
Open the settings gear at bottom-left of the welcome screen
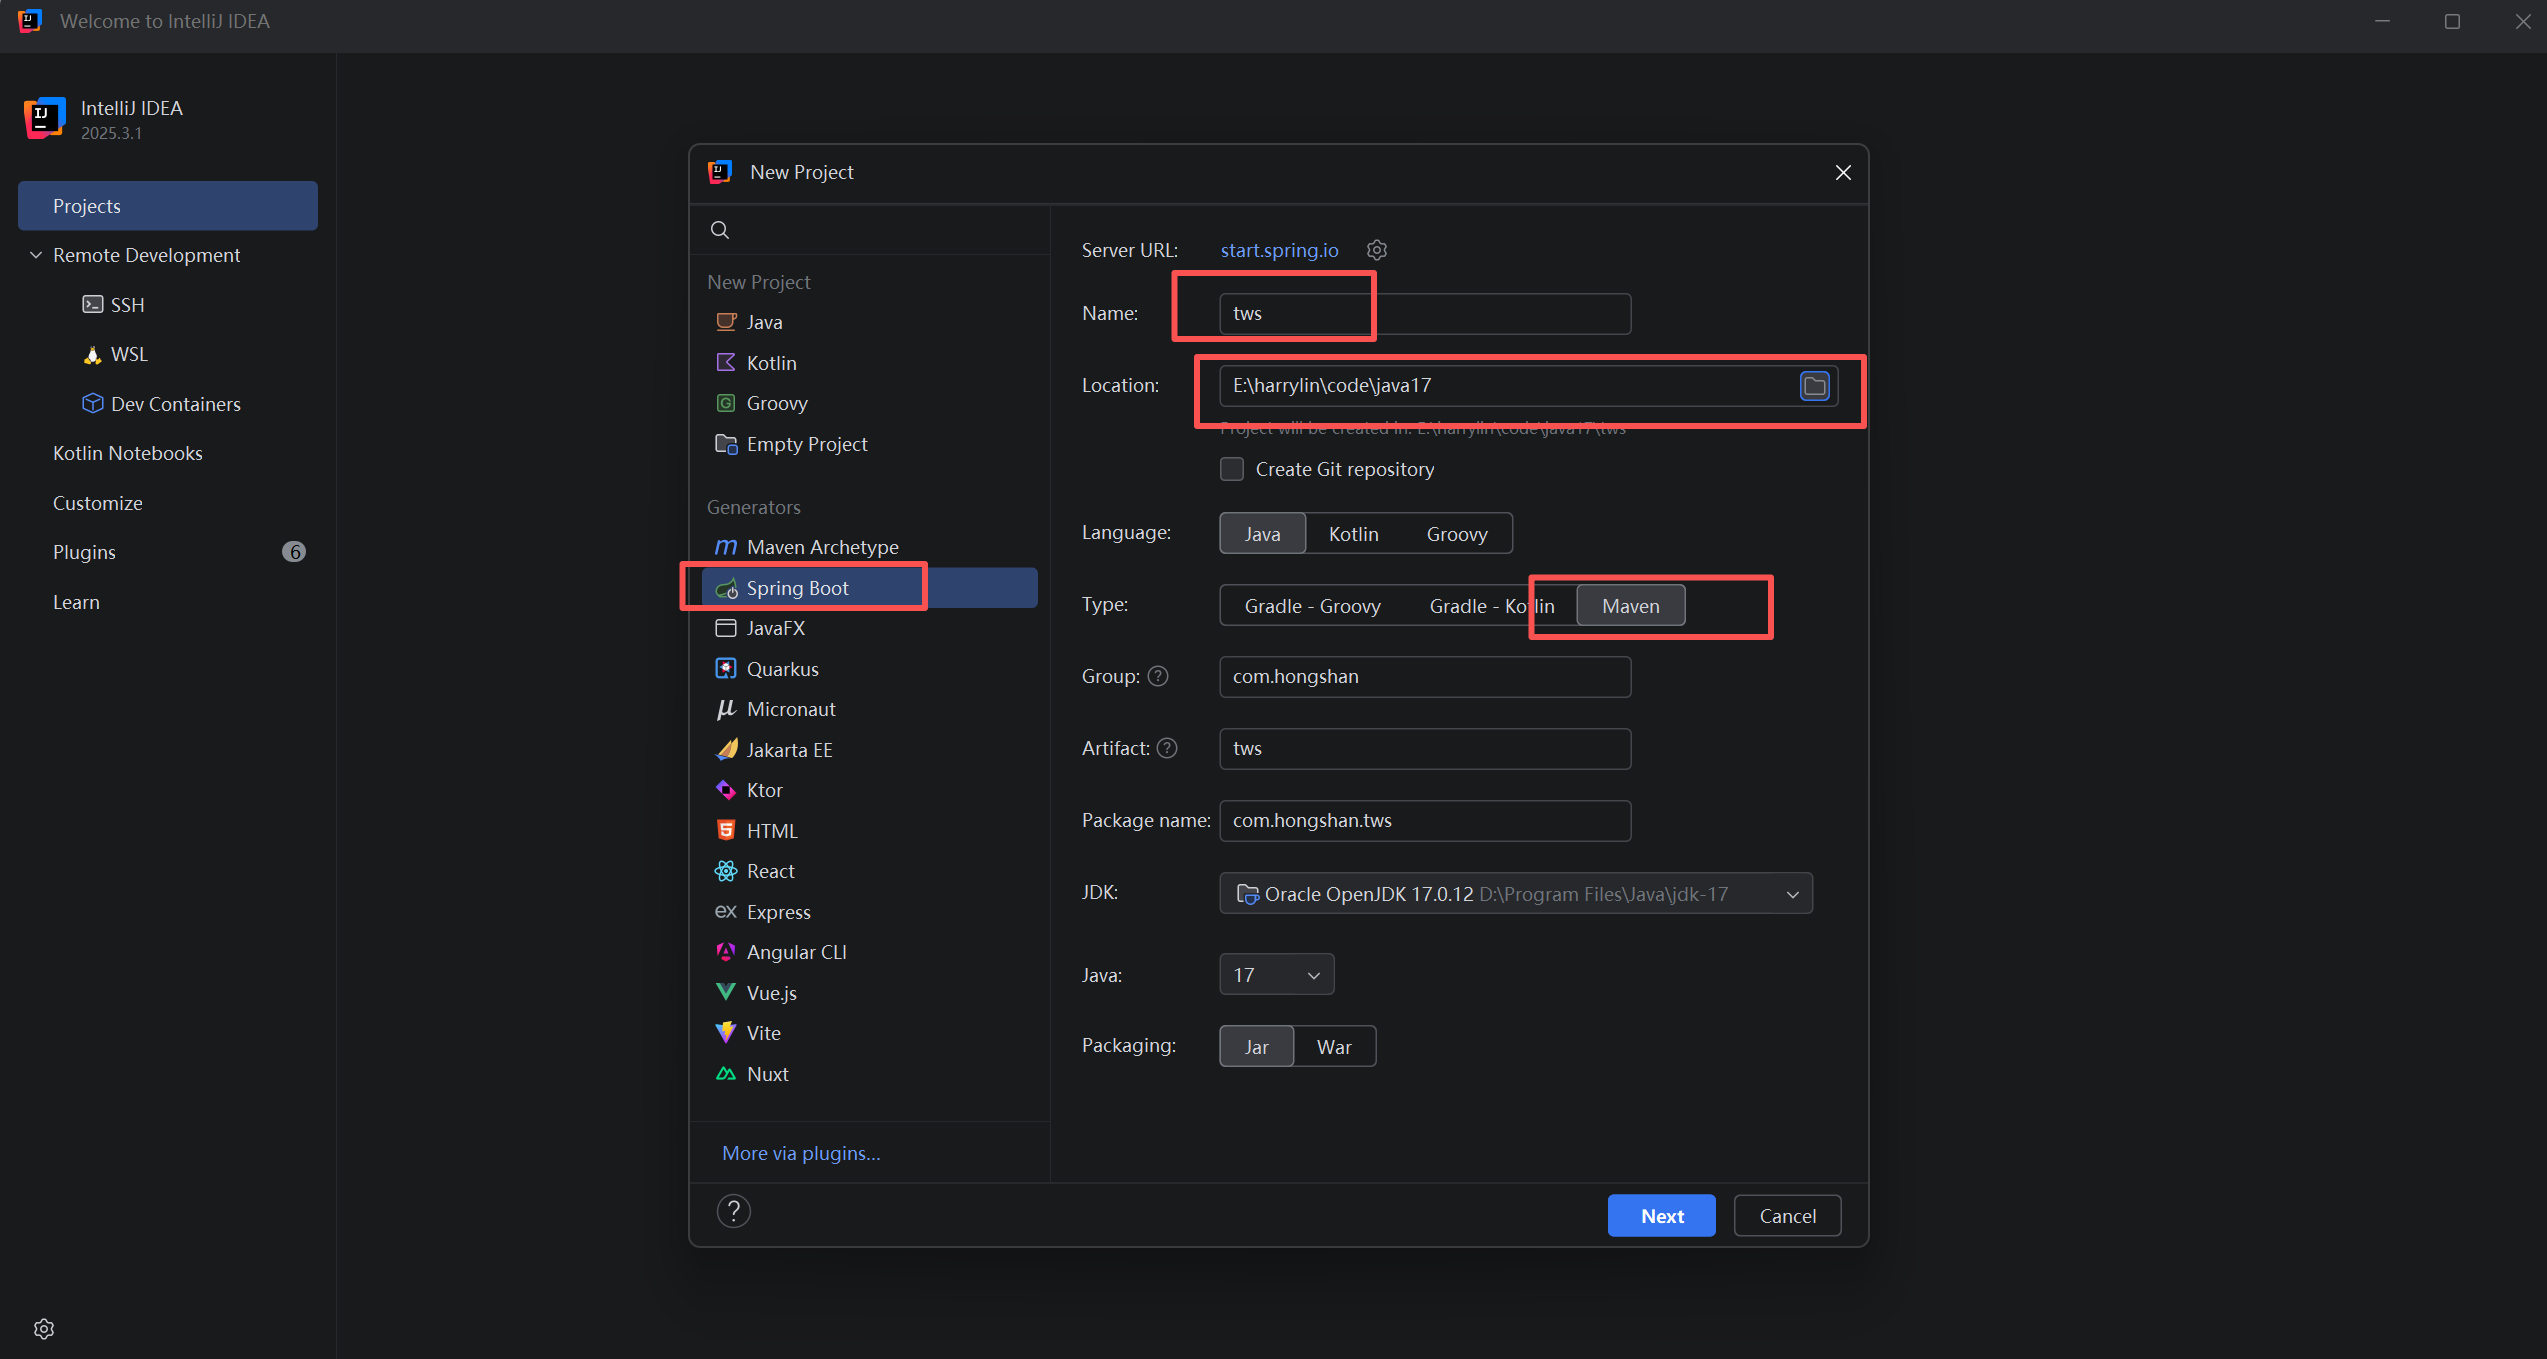tap(44, 1329)
